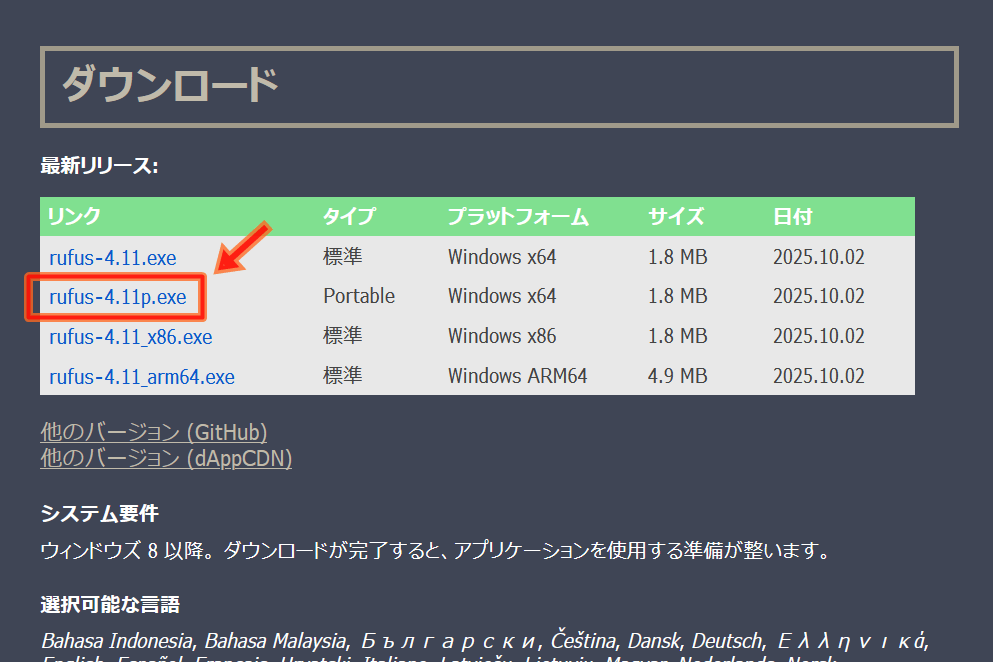Screen dimensions: 993x662
Task: Click the Windows ARM64 platform cell
Action: [x=517, y=377]
